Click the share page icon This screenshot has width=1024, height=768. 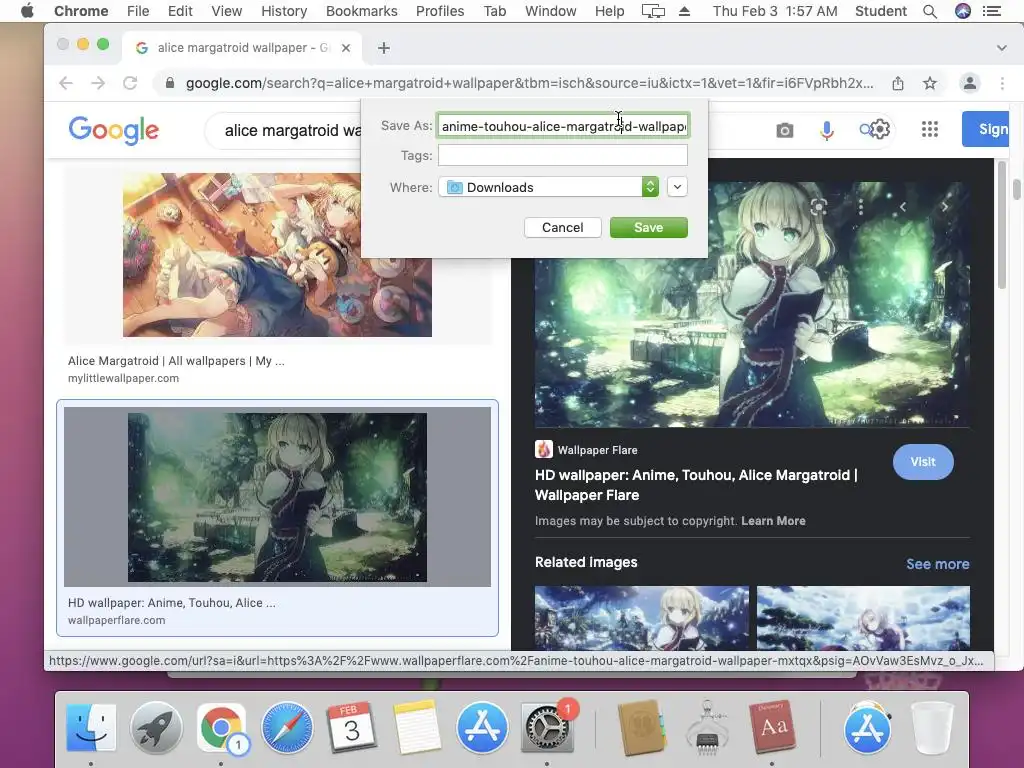point(898,83)
